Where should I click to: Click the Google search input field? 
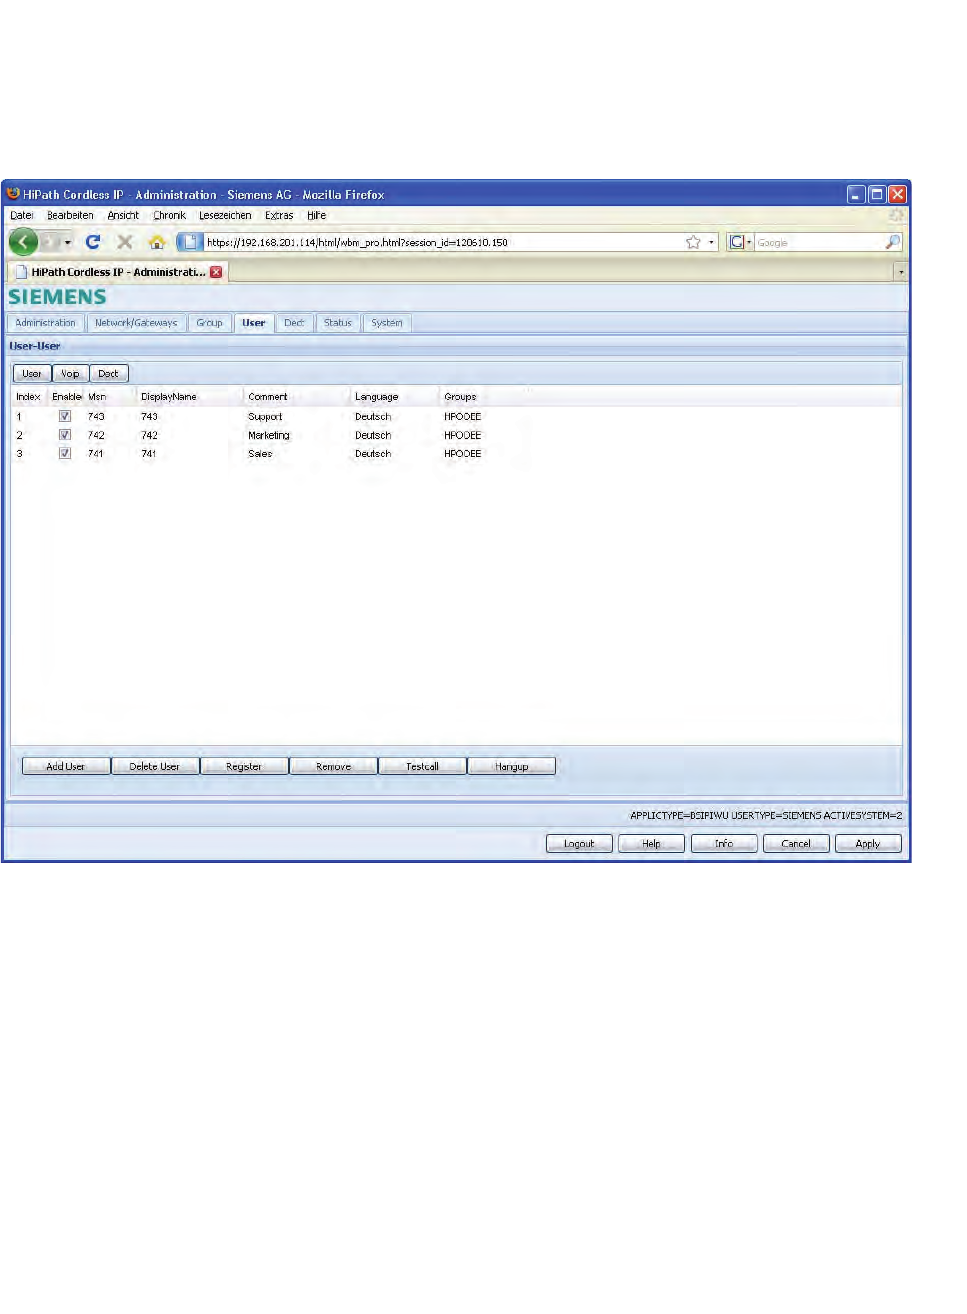pos(819,242)
